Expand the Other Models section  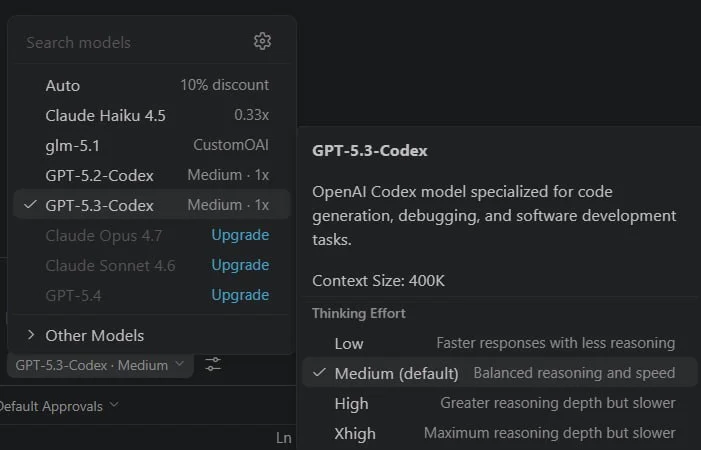pos(152,335)
